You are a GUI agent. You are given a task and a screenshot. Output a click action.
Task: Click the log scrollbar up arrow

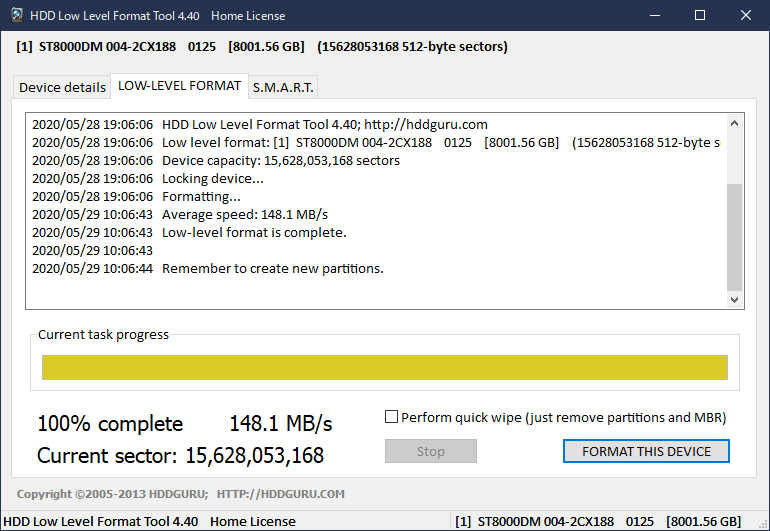coord(734,123)
